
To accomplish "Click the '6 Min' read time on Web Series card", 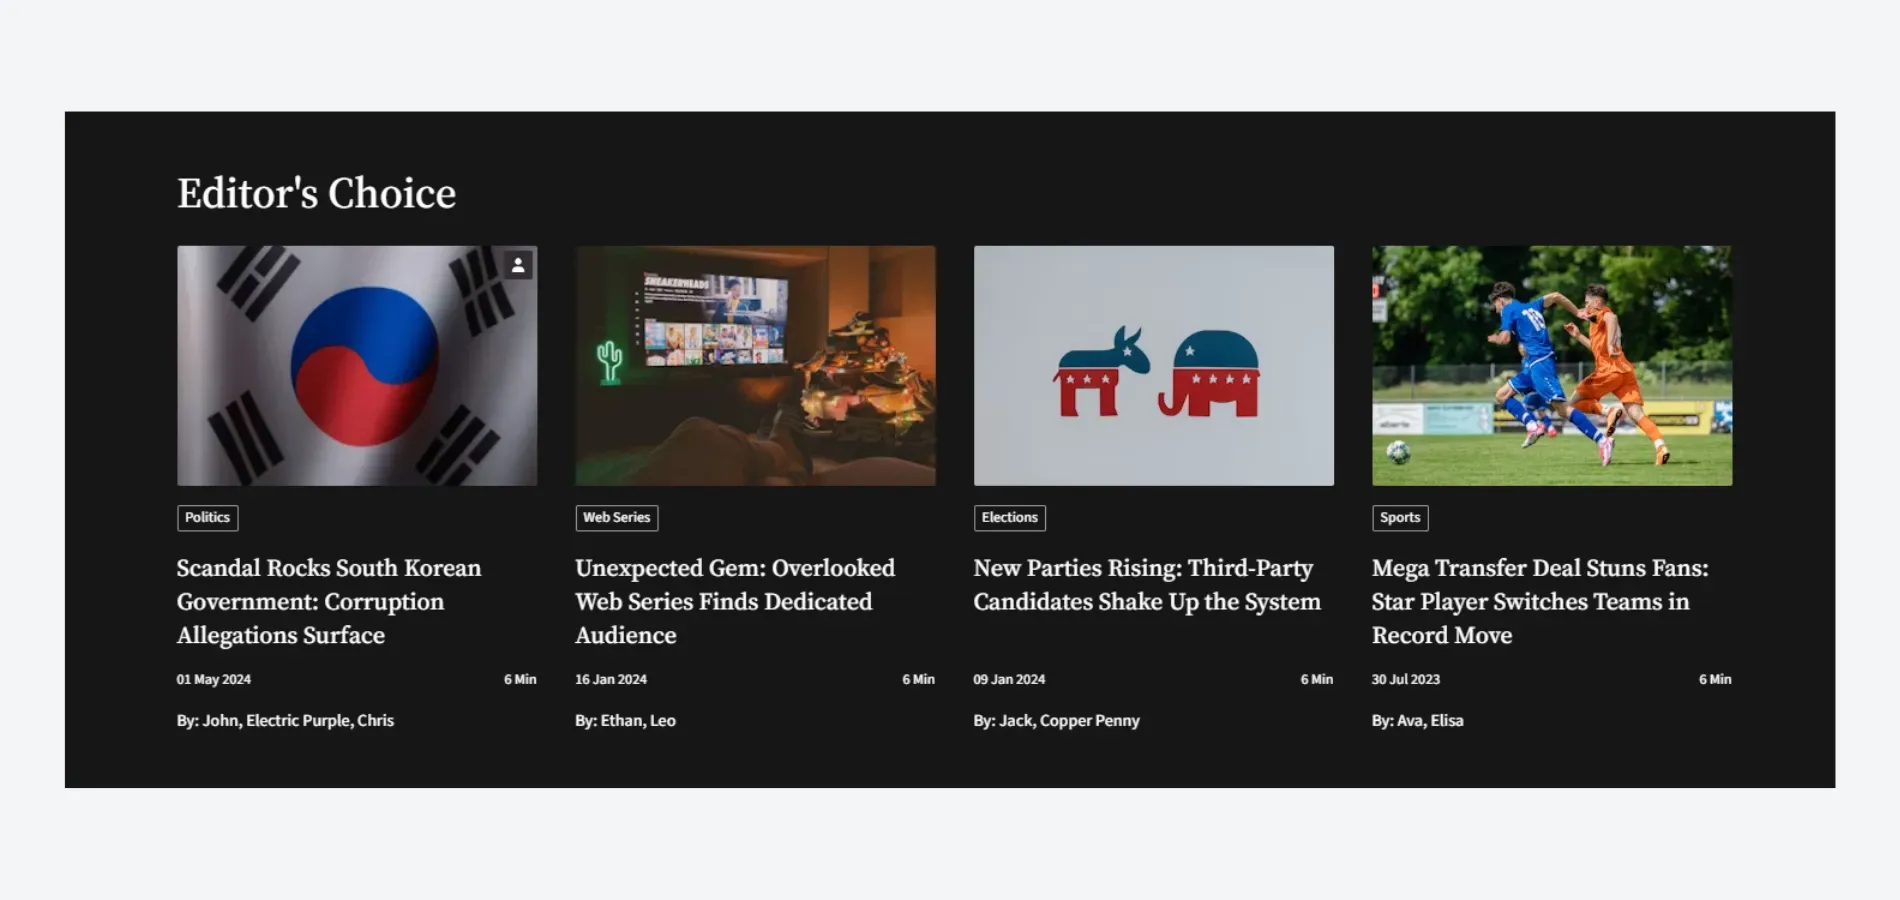I will point(918,680).
